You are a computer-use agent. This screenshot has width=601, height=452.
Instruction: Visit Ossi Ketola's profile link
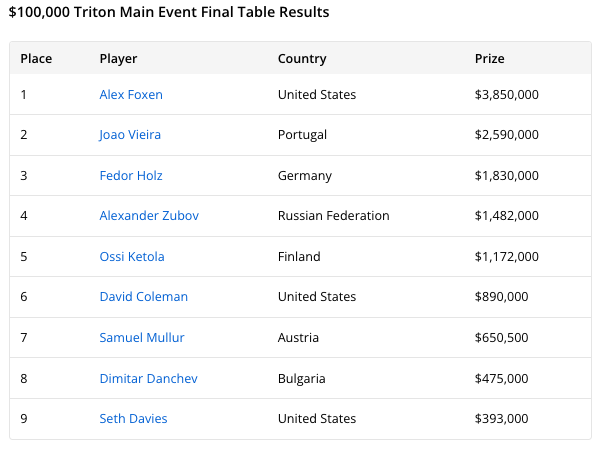pyautogui.click(x=132, y=257)
